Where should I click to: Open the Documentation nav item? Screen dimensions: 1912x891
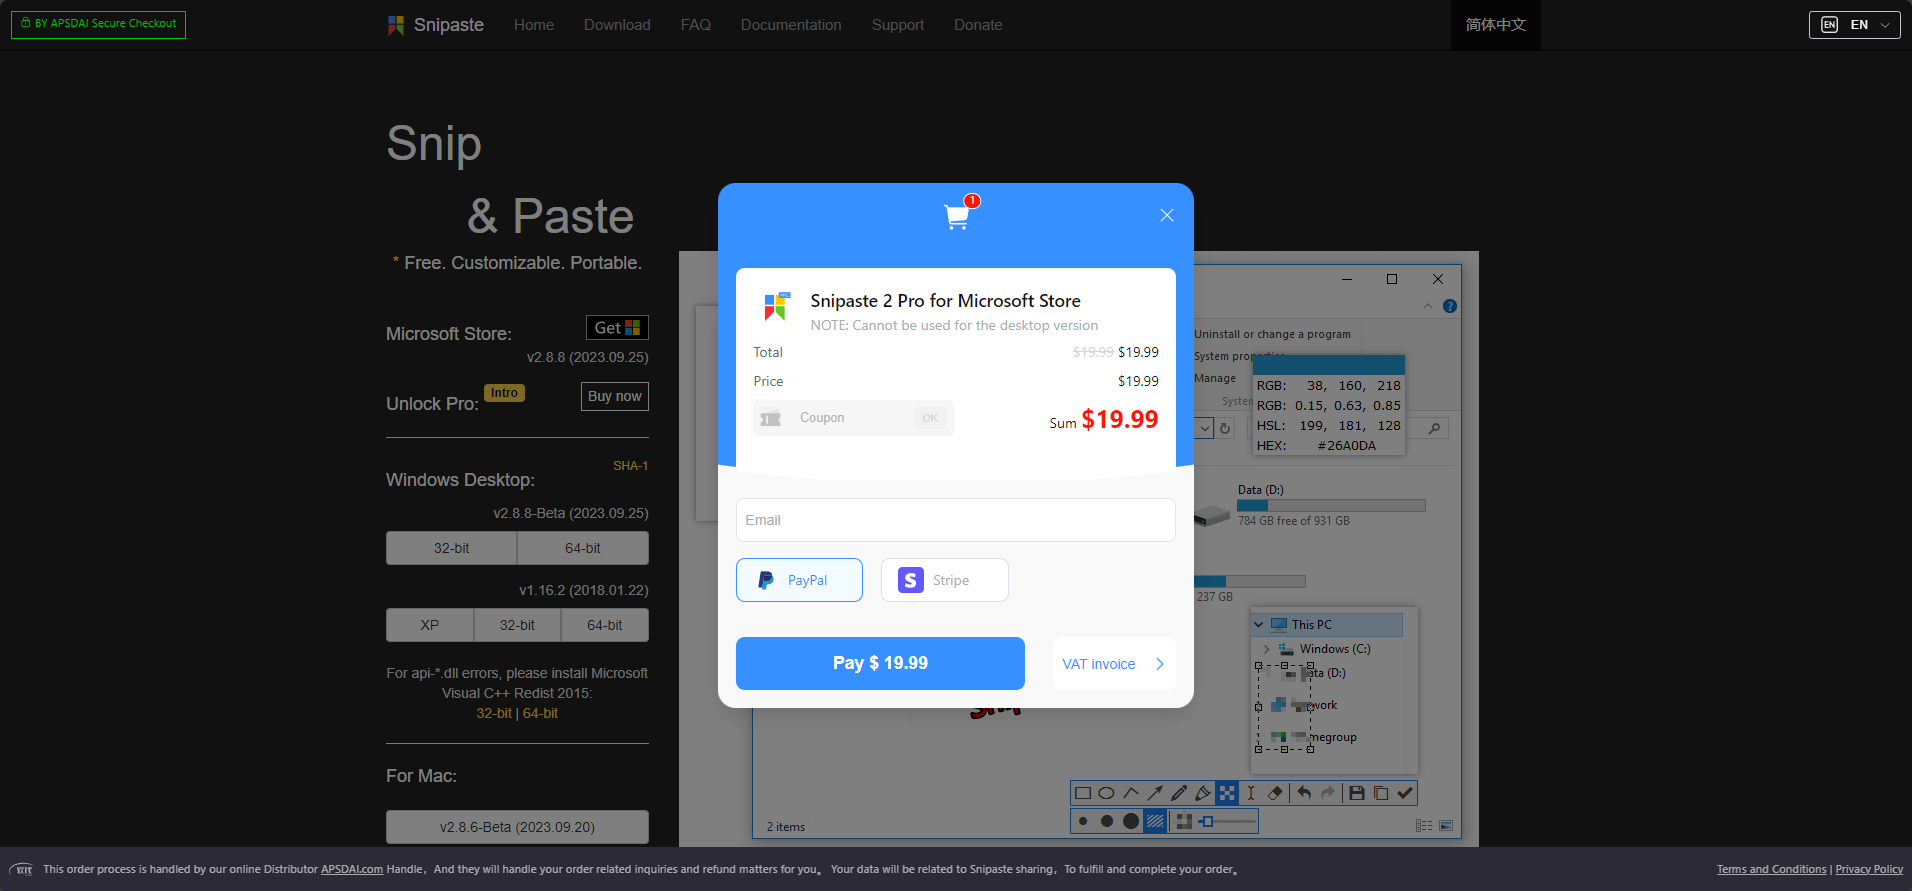coord(791,25)
